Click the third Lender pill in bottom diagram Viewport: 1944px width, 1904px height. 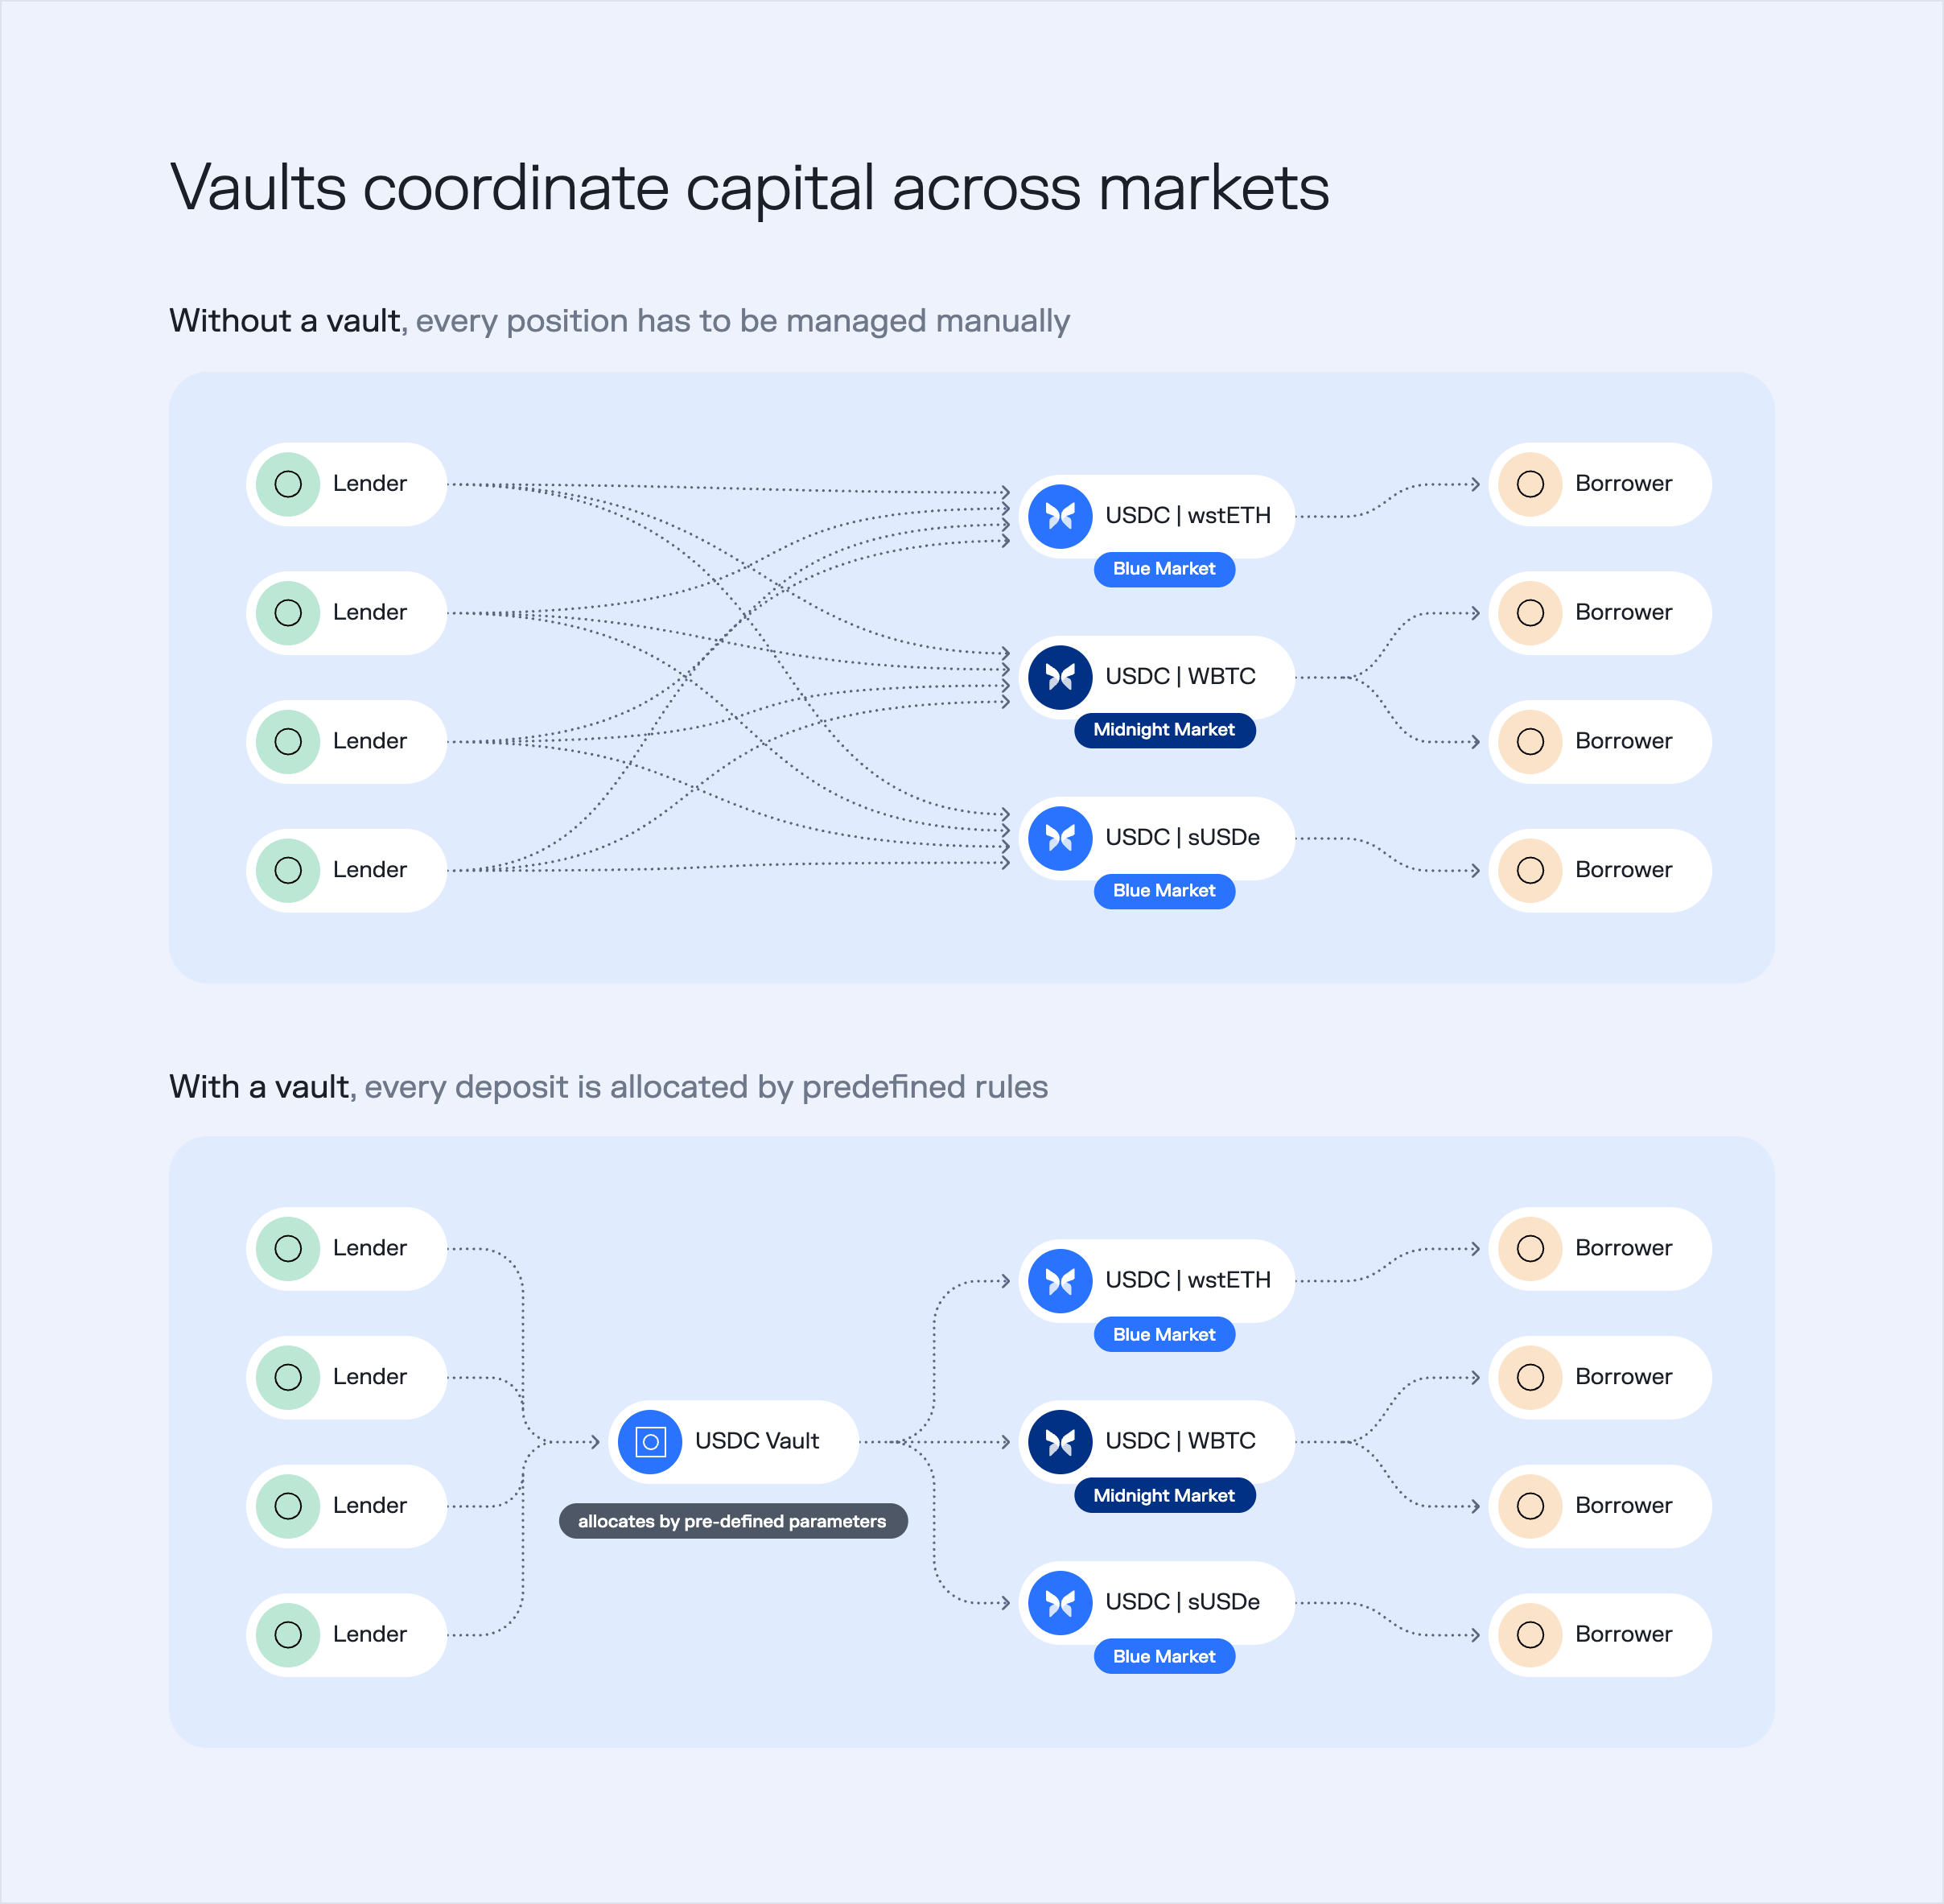[x=346, y=1506]
